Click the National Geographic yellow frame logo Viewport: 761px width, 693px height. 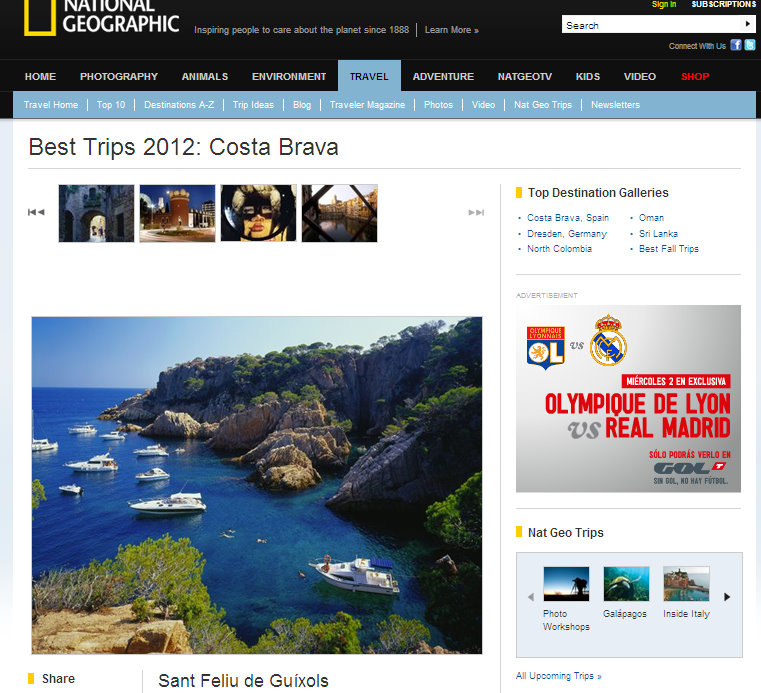coord(40,17)
